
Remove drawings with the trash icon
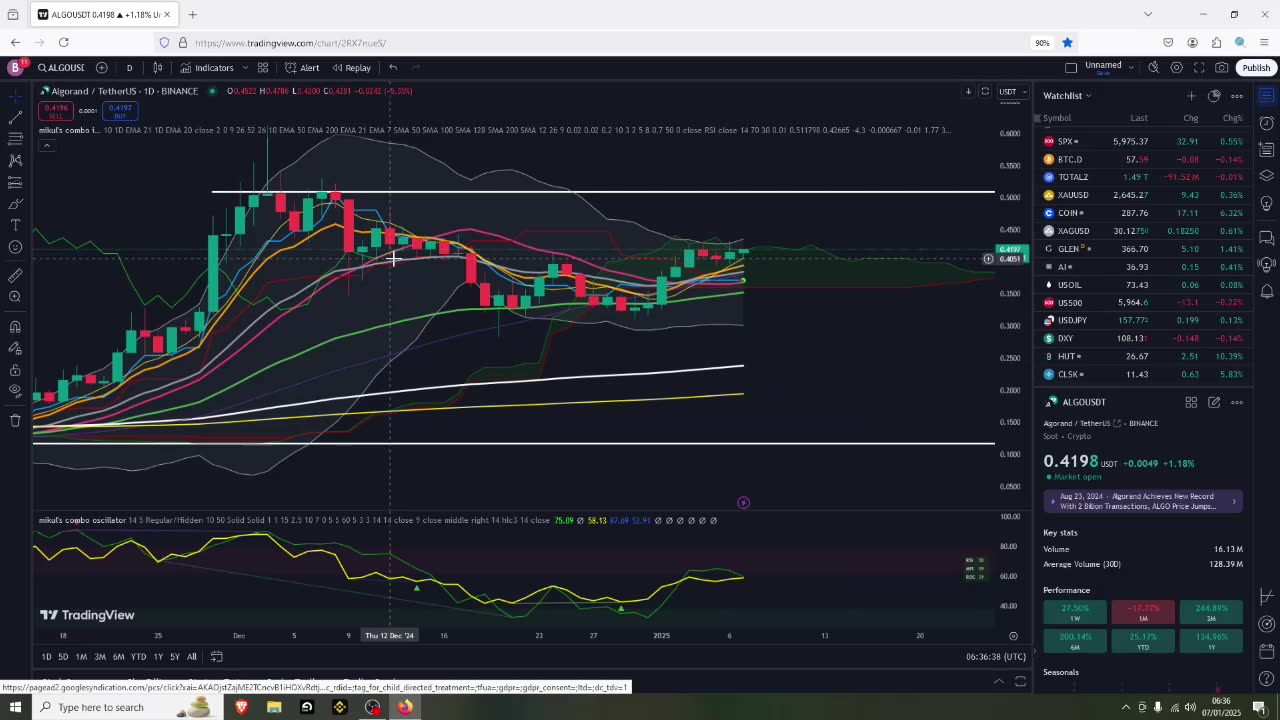[x=15, y=421]
